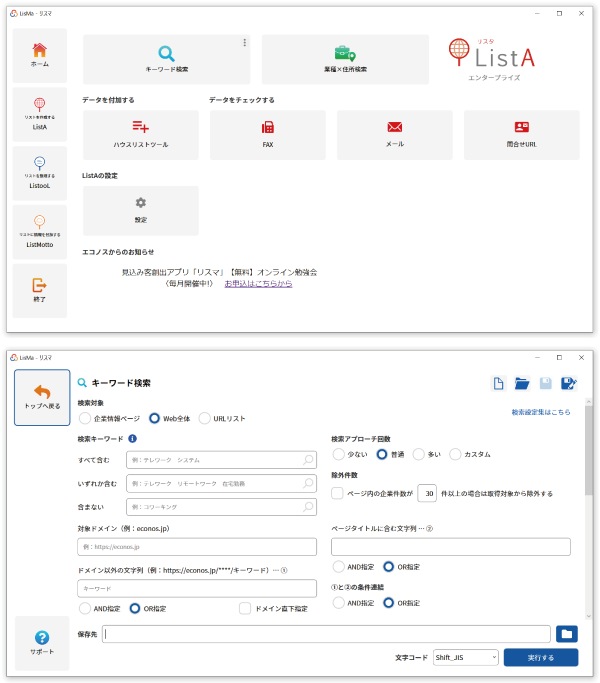This screenshot has width=600, height=683.
Task: Open the three-dot menu on the キーワード検索 tile
Action: (x=244, y=43)
